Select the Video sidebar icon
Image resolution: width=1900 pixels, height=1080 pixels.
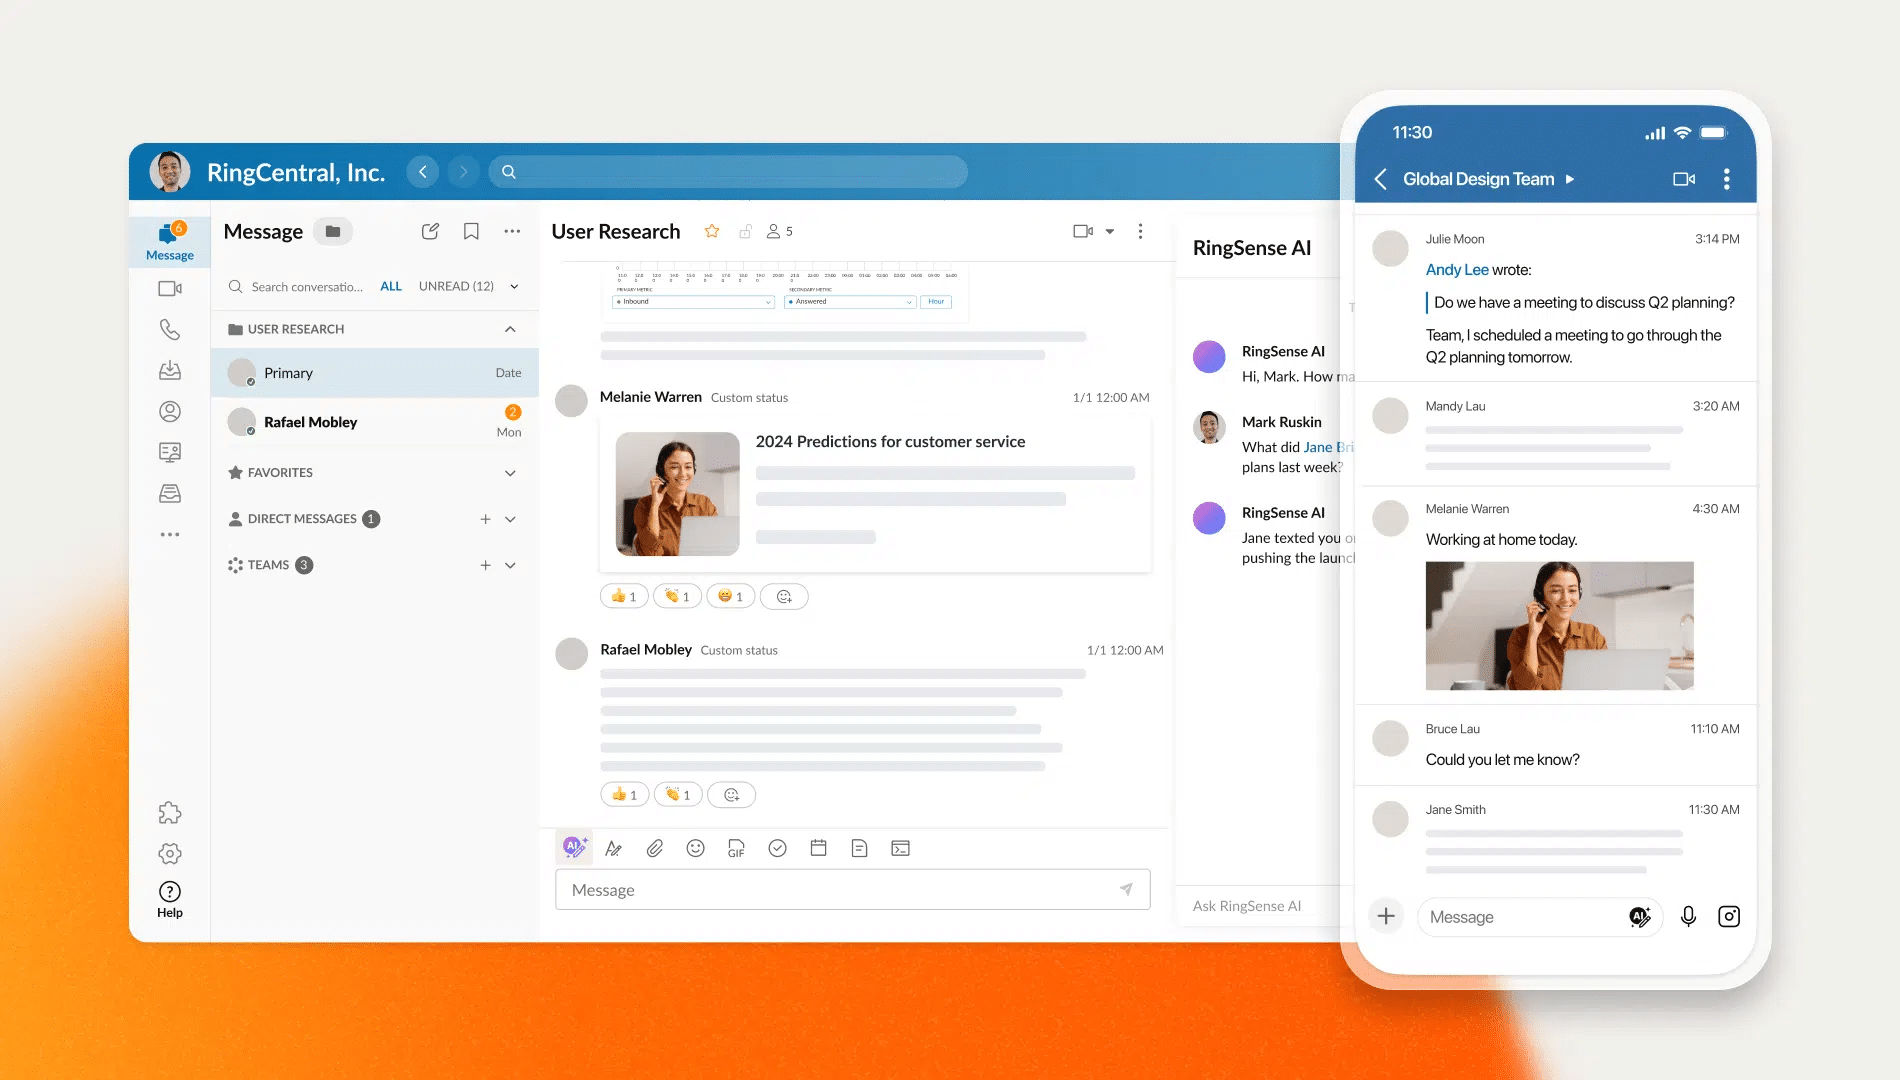pyautogui.click(x=169, y=288)
